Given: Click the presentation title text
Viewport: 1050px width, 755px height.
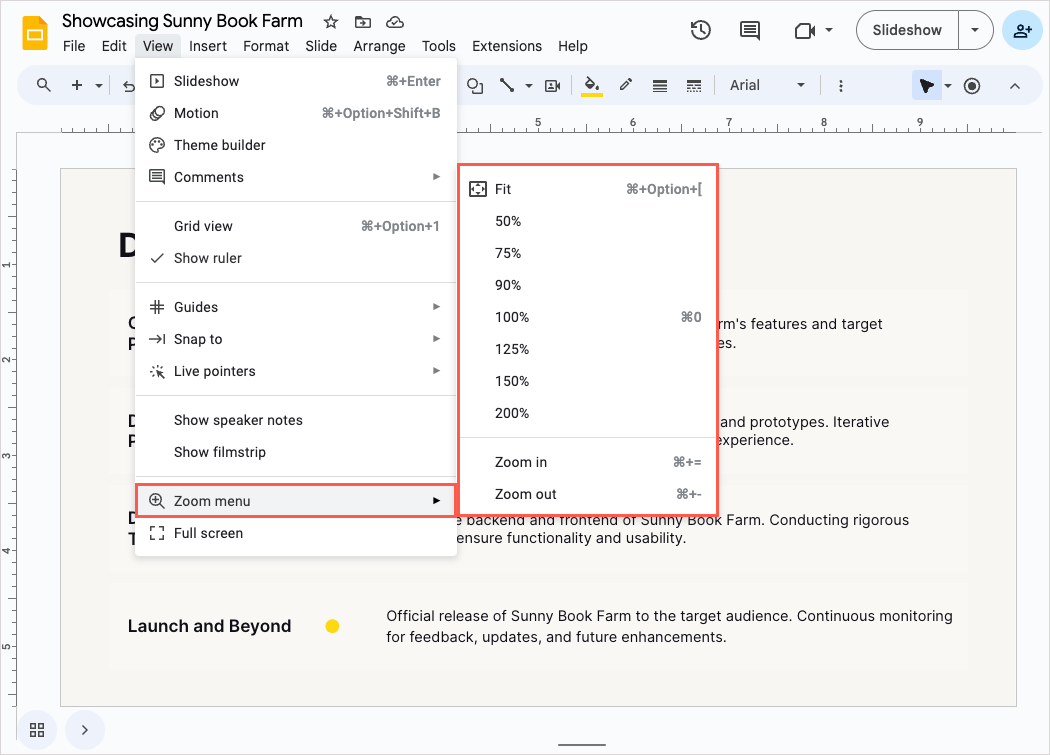Looking at the screenshot, I should pyautogui.click(x=182, y=21).
